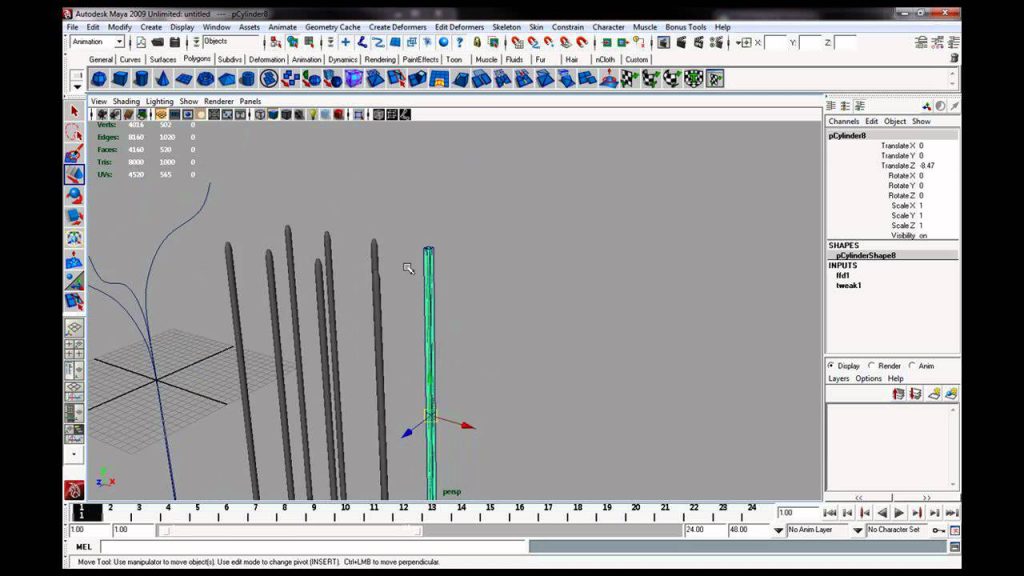Select the Render layer radio button
This screenshot has width=1024, height=576.
pyautogui.click(x=871, y=366)
